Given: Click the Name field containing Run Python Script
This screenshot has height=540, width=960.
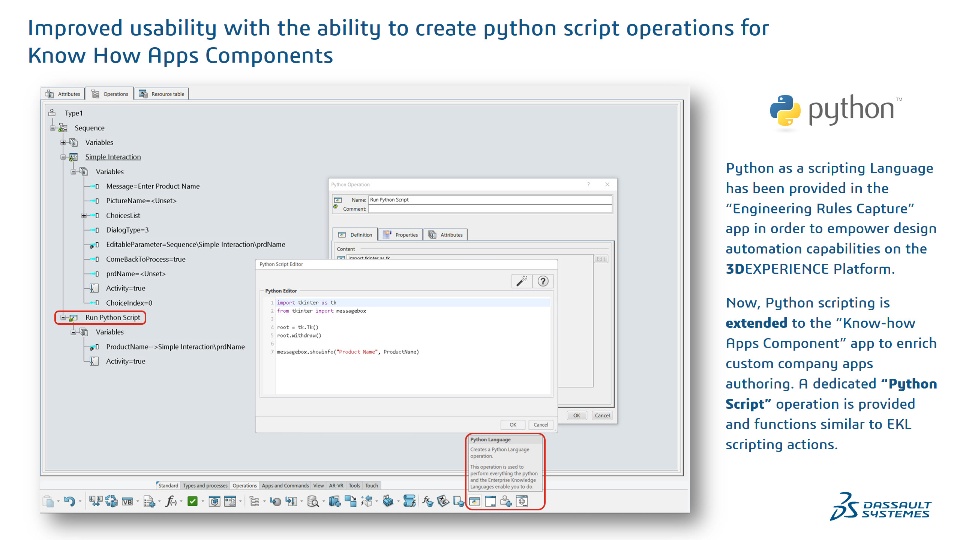Looking at the screenshot, I should (490, 200).
